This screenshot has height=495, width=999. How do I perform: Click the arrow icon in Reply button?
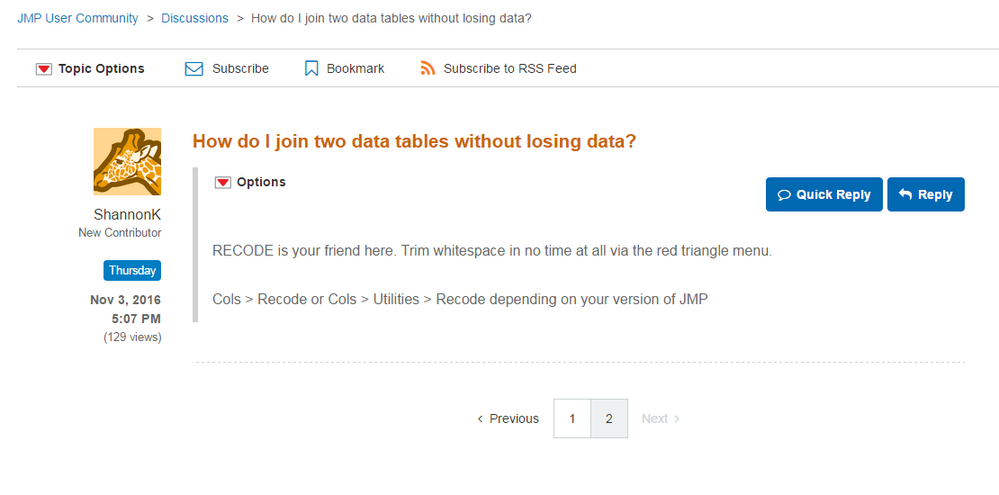905,195
